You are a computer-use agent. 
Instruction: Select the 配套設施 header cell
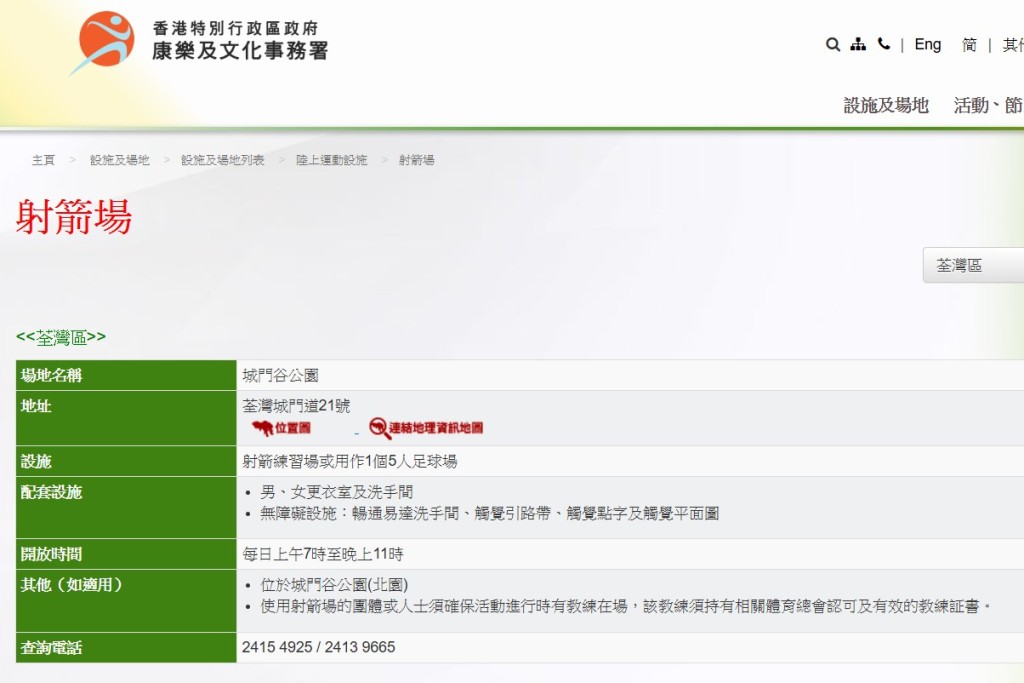click(x=126, y=507)
